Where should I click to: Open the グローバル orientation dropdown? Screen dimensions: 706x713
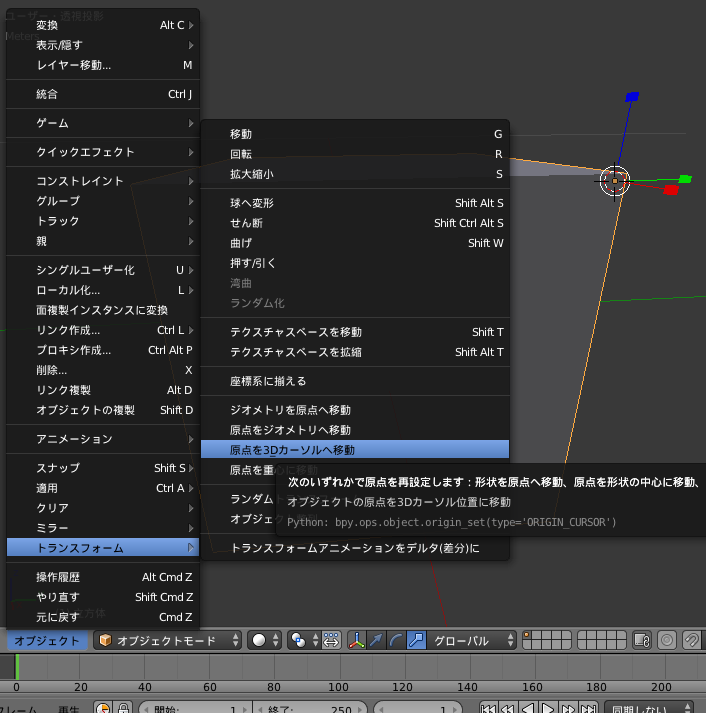(472, 641)
